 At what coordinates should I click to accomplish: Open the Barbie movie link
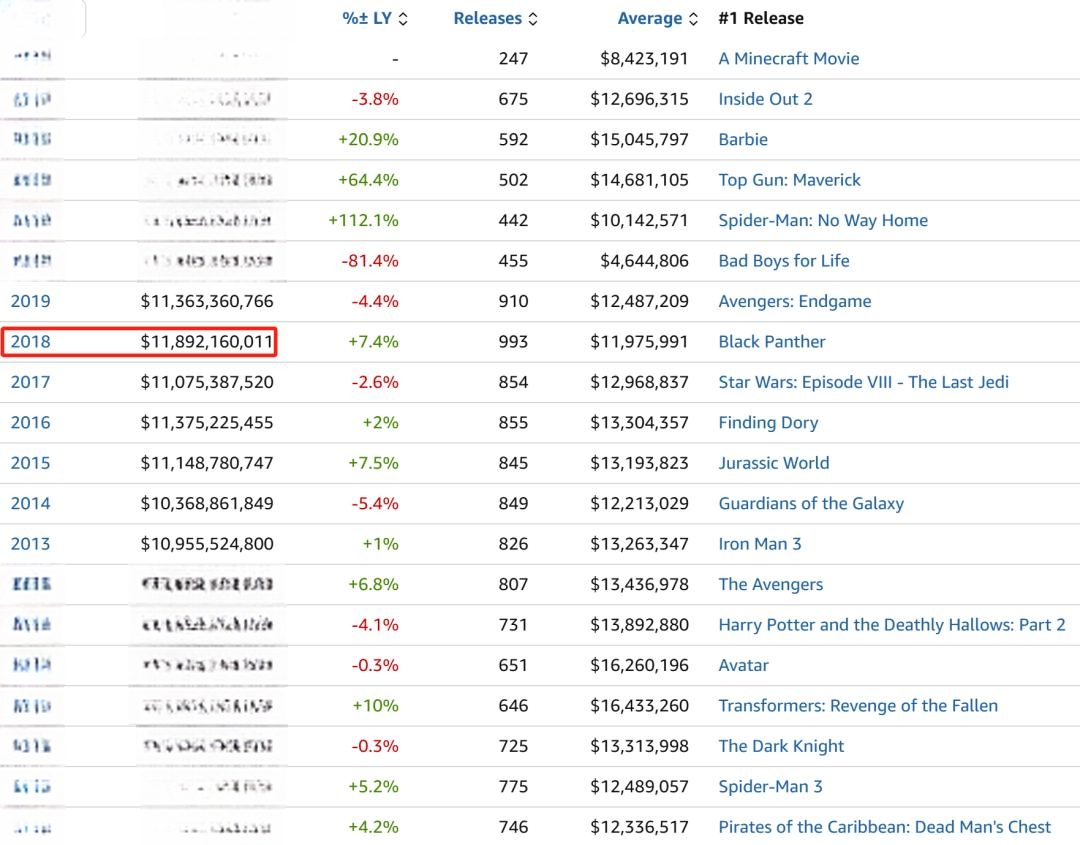742,139
